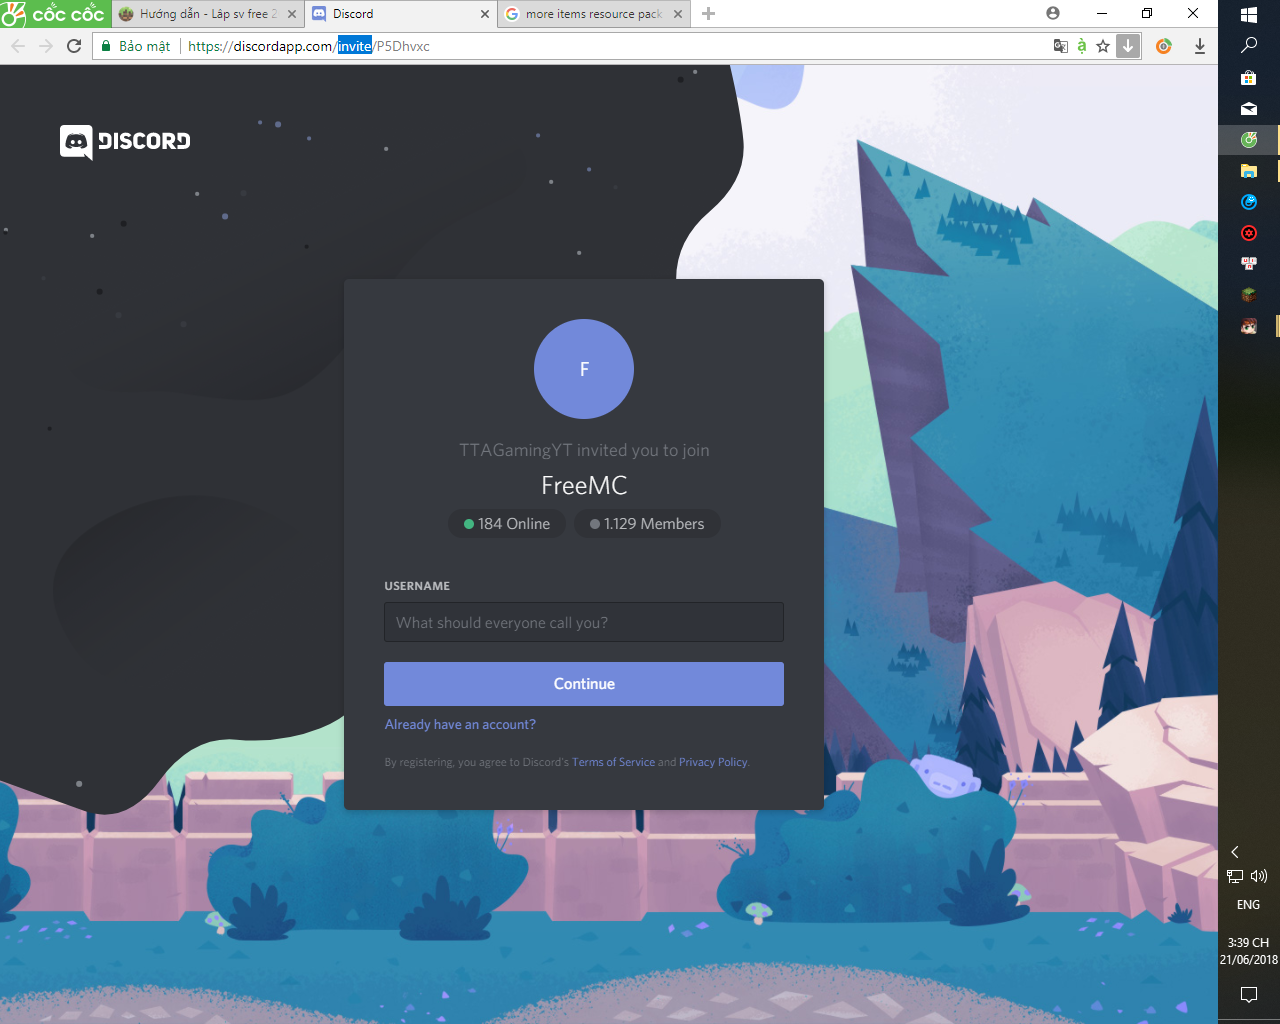The width and height of the screenshot is (1280, 1024).
Task: Click the network status tray icon
Action: (1236, 877)
